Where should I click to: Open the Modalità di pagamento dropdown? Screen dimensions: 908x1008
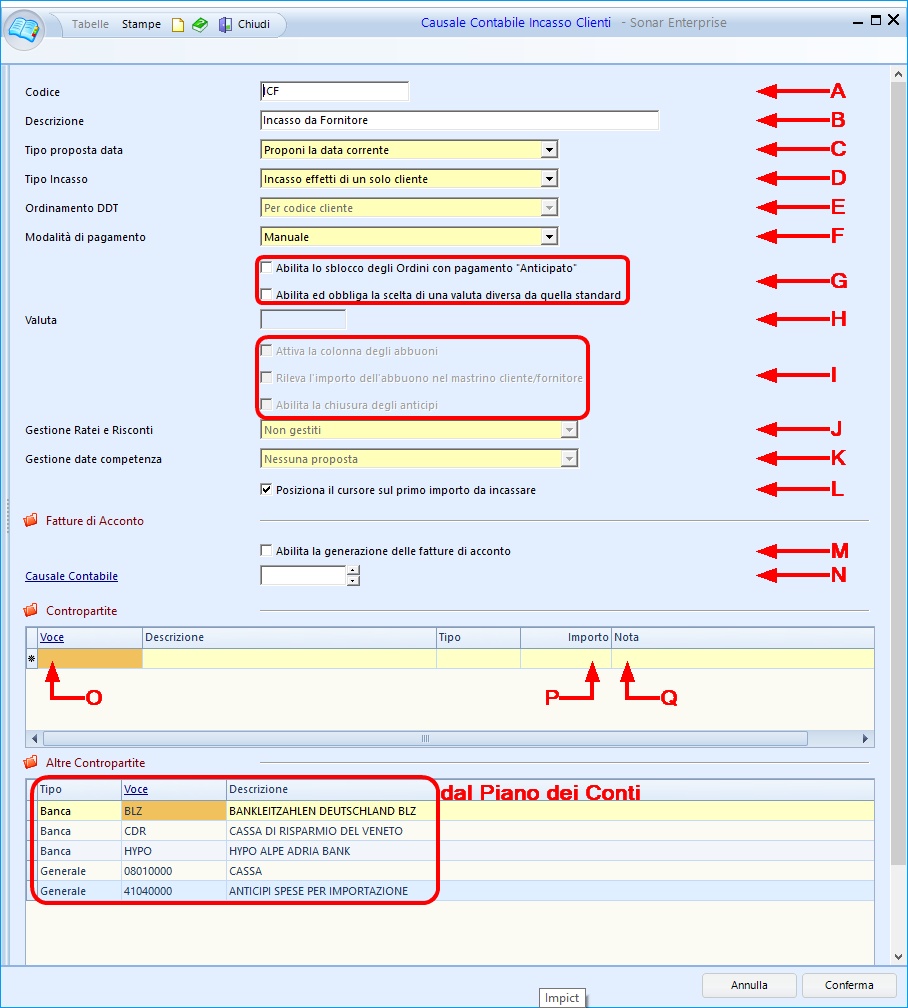(548, 237)
